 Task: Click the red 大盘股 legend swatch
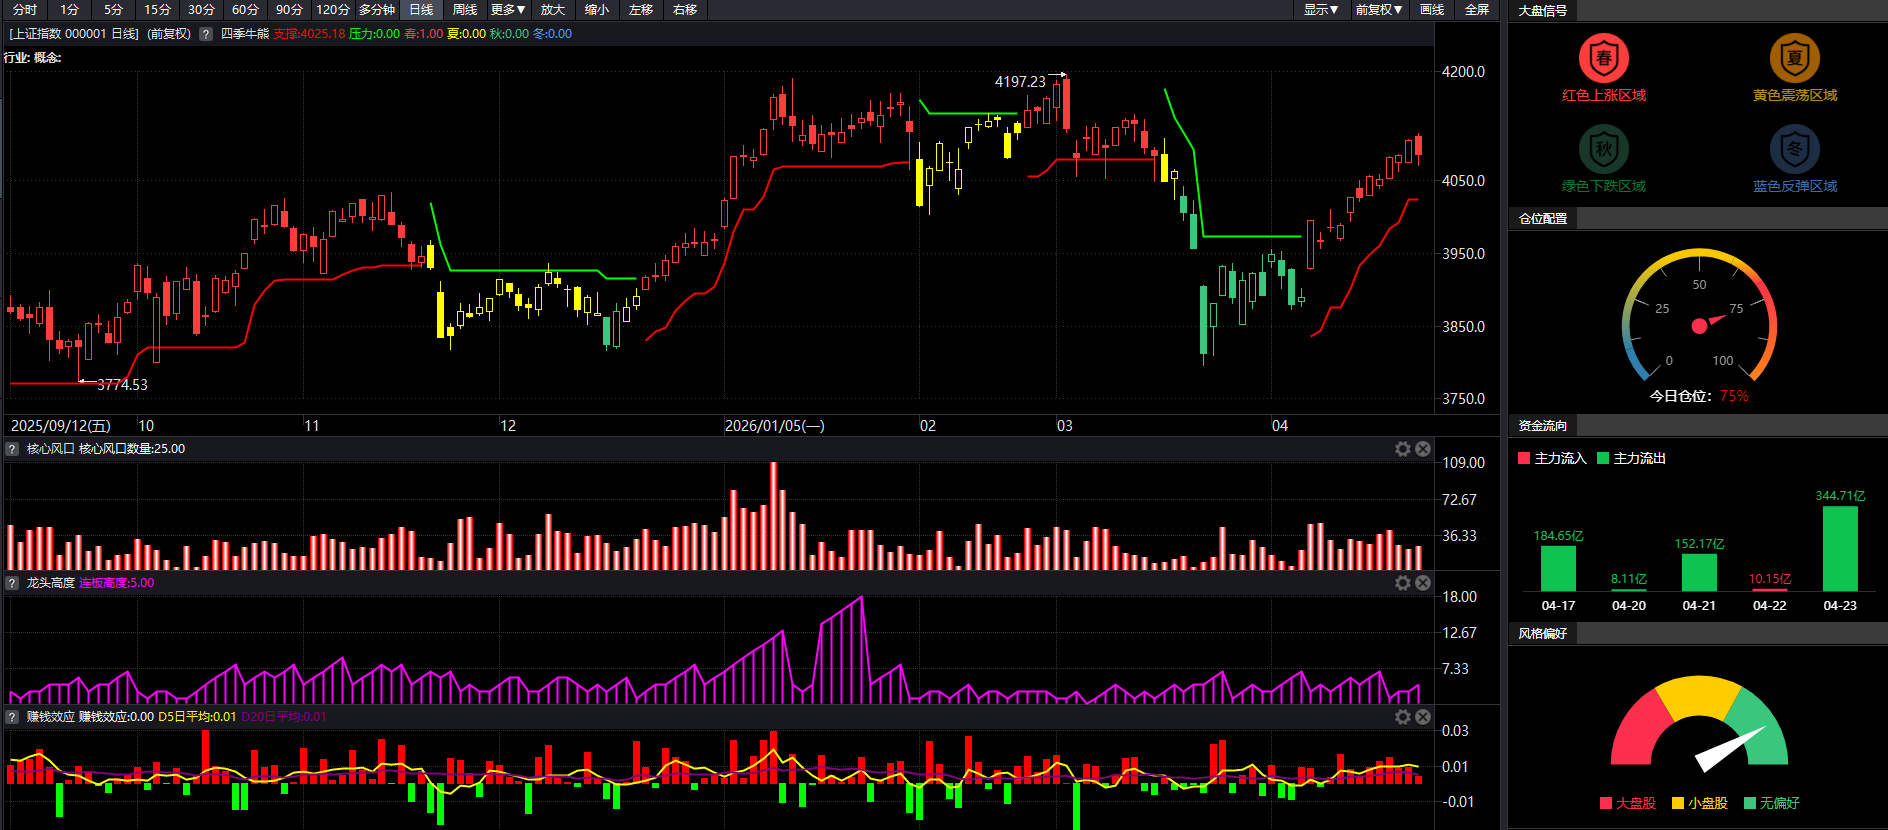click(x=1606, y=803)
